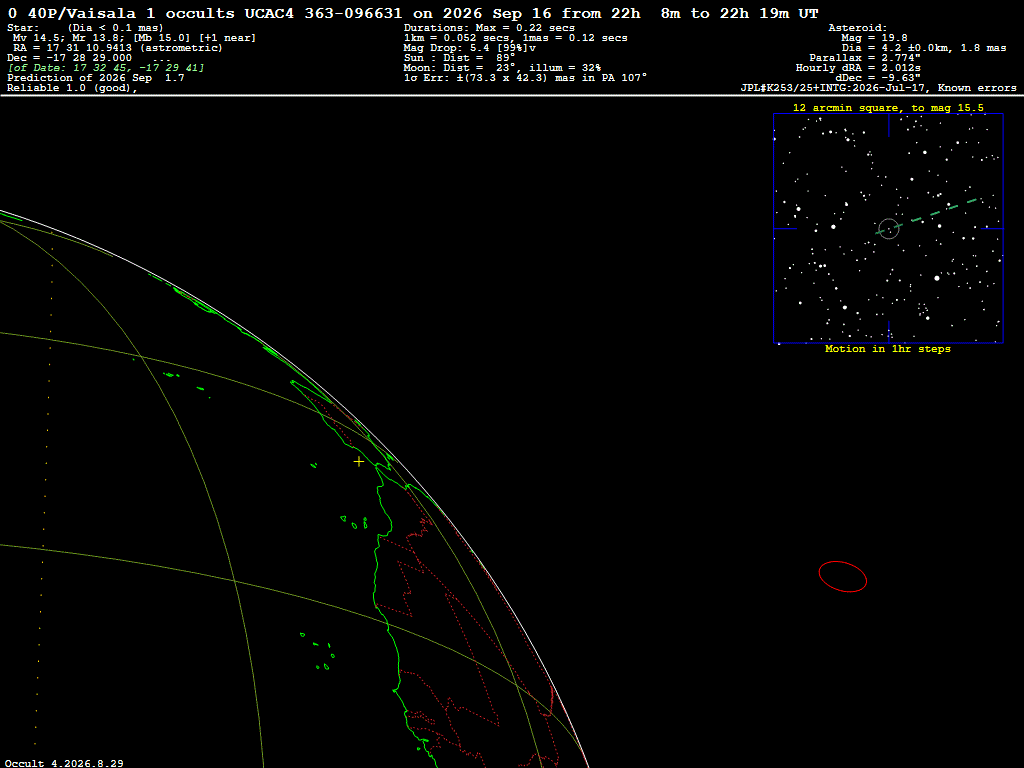Click the "Prediction of 2026 Sep 1.7" text
Screen dimensions: 1024x768
click(95, 78)
